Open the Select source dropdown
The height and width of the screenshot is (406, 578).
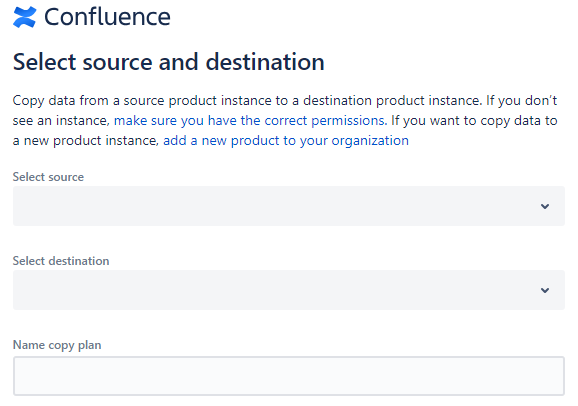289,206
